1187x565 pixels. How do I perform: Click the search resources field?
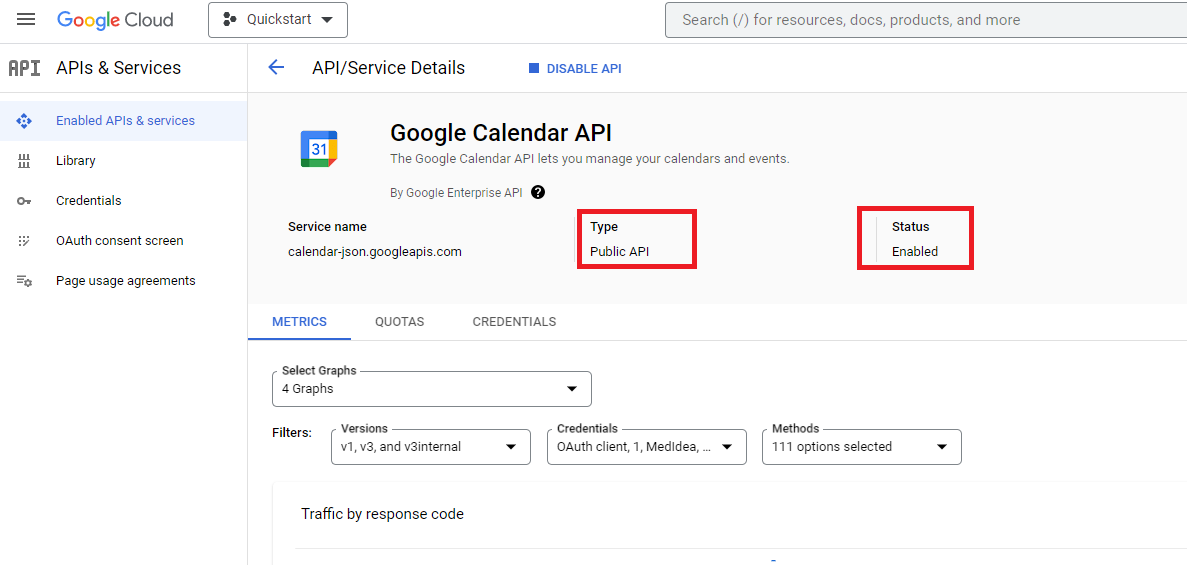tap(926, 20)
